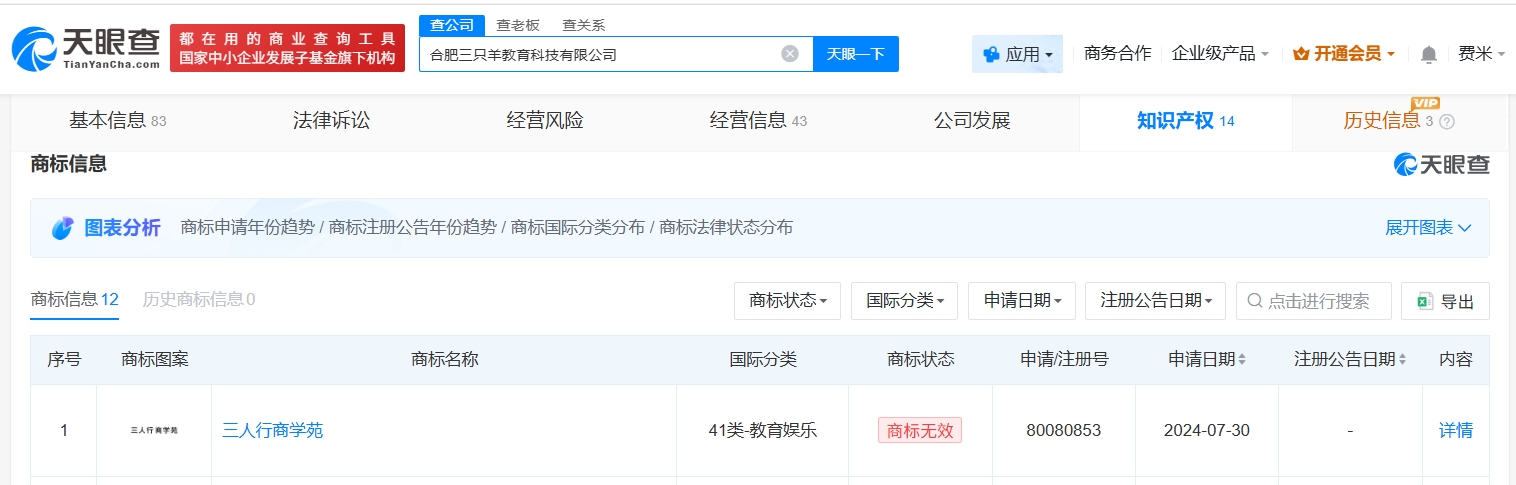Click application date 2024-07-30
The image size is (1516, 485).
click(x=1206, y=431)
